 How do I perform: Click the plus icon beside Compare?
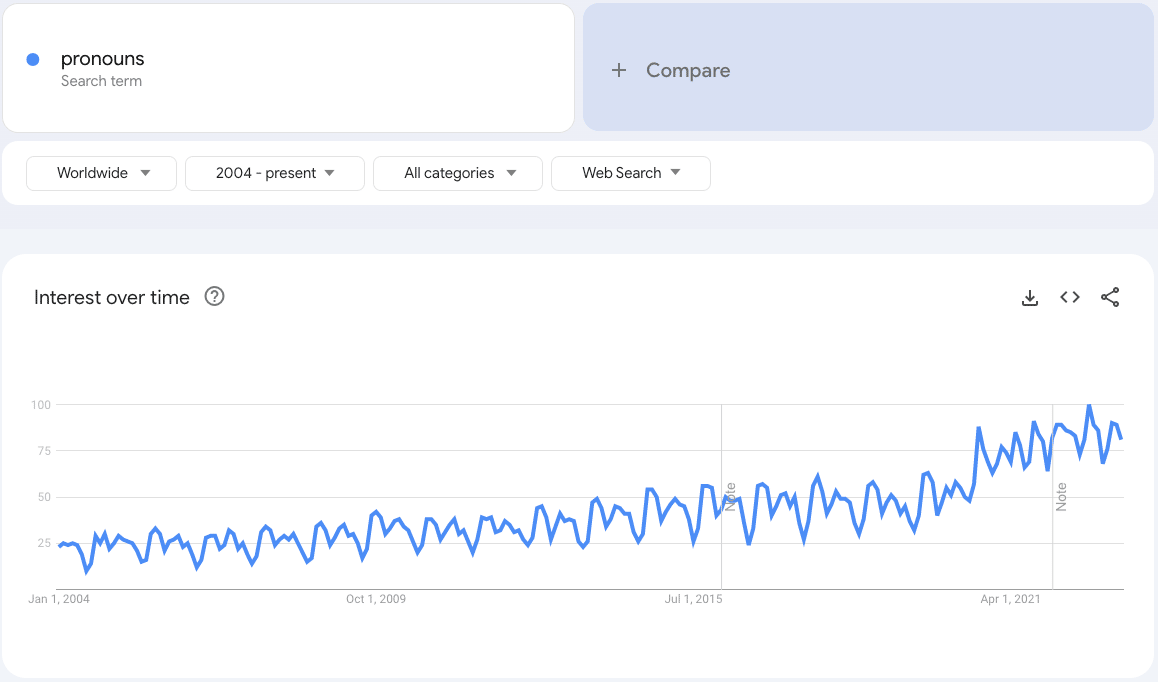coord(619,70)
